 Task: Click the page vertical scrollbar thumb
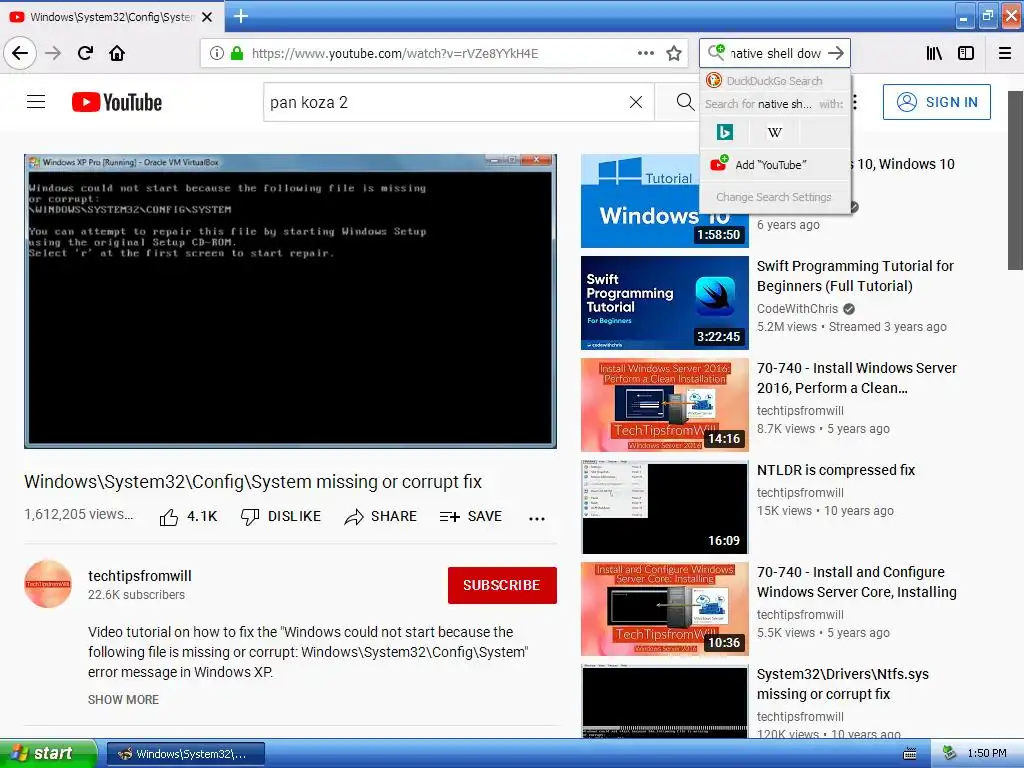(1015, 180)
